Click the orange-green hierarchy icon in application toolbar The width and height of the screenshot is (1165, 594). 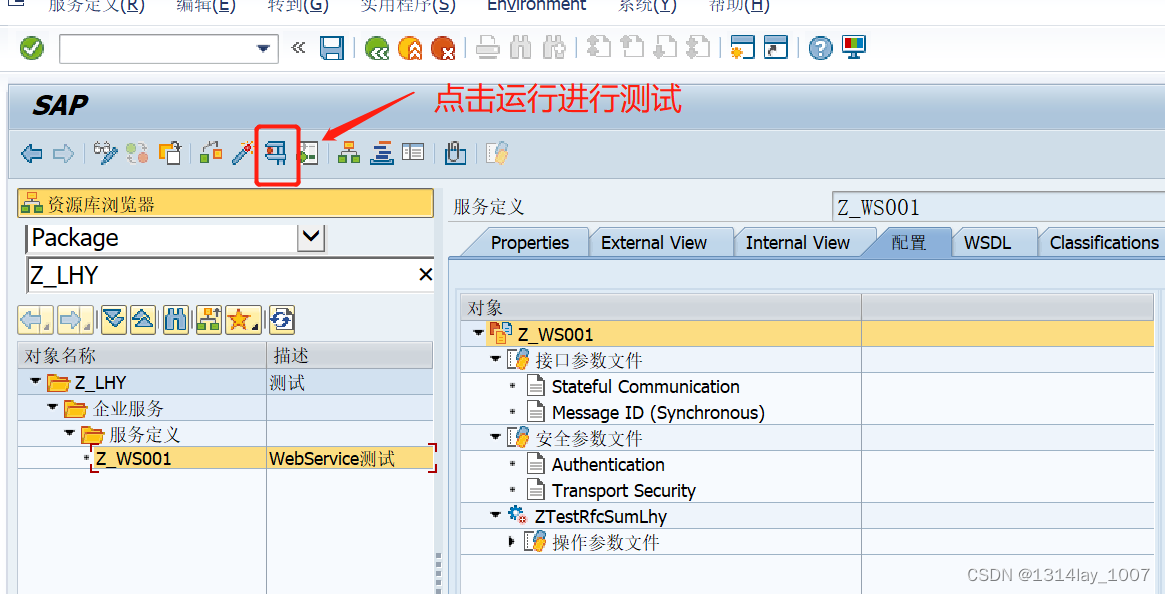coord(348,153)
